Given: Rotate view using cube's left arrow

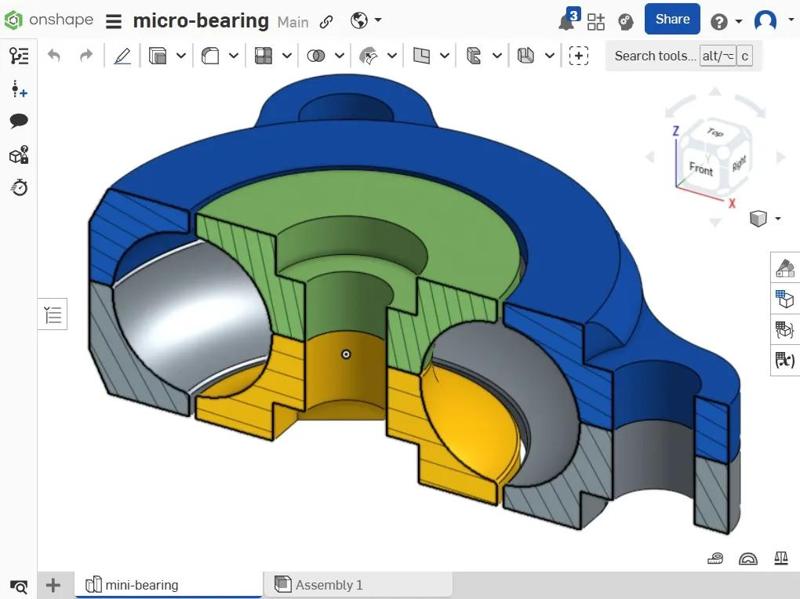Looking at the screenshot, I should point(650,157).
